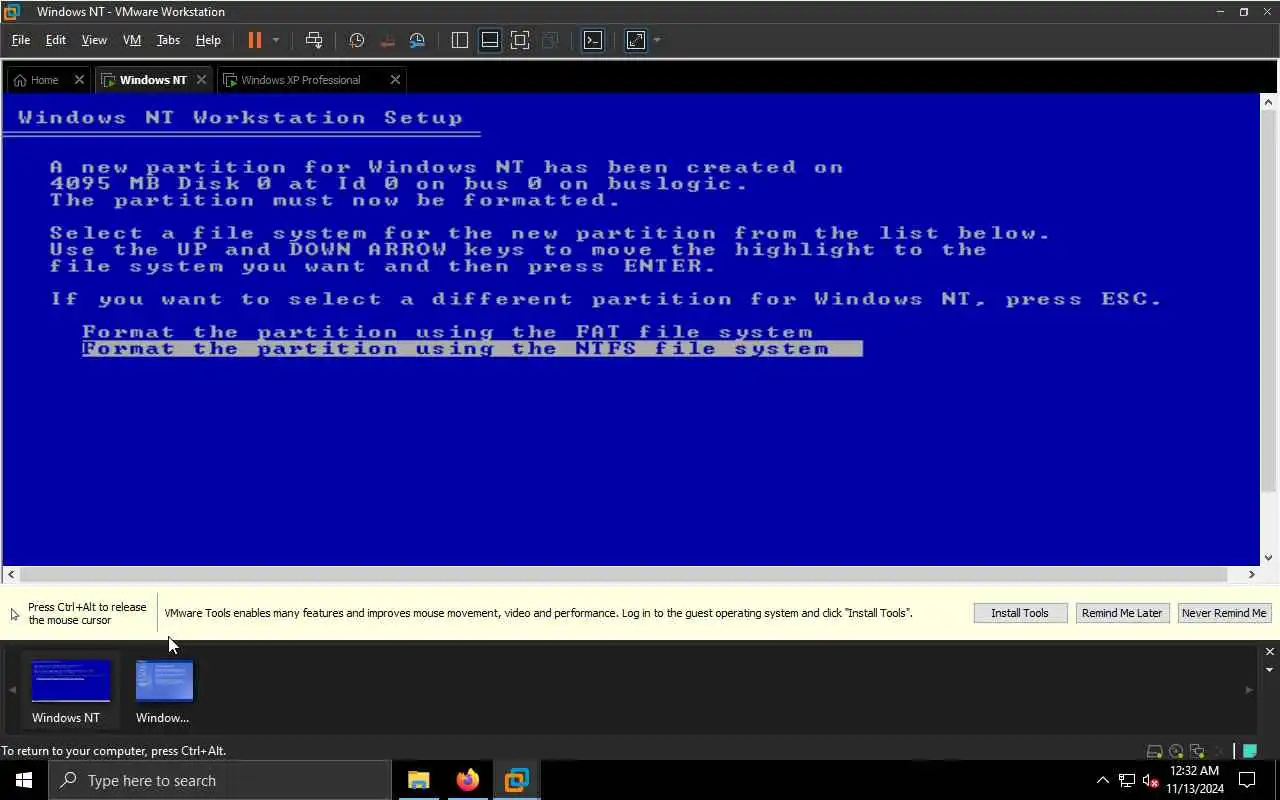Click the thumbnail bar left scroll arrow
The height and width of the screenshot is (800, 1280).
point(12,690)
